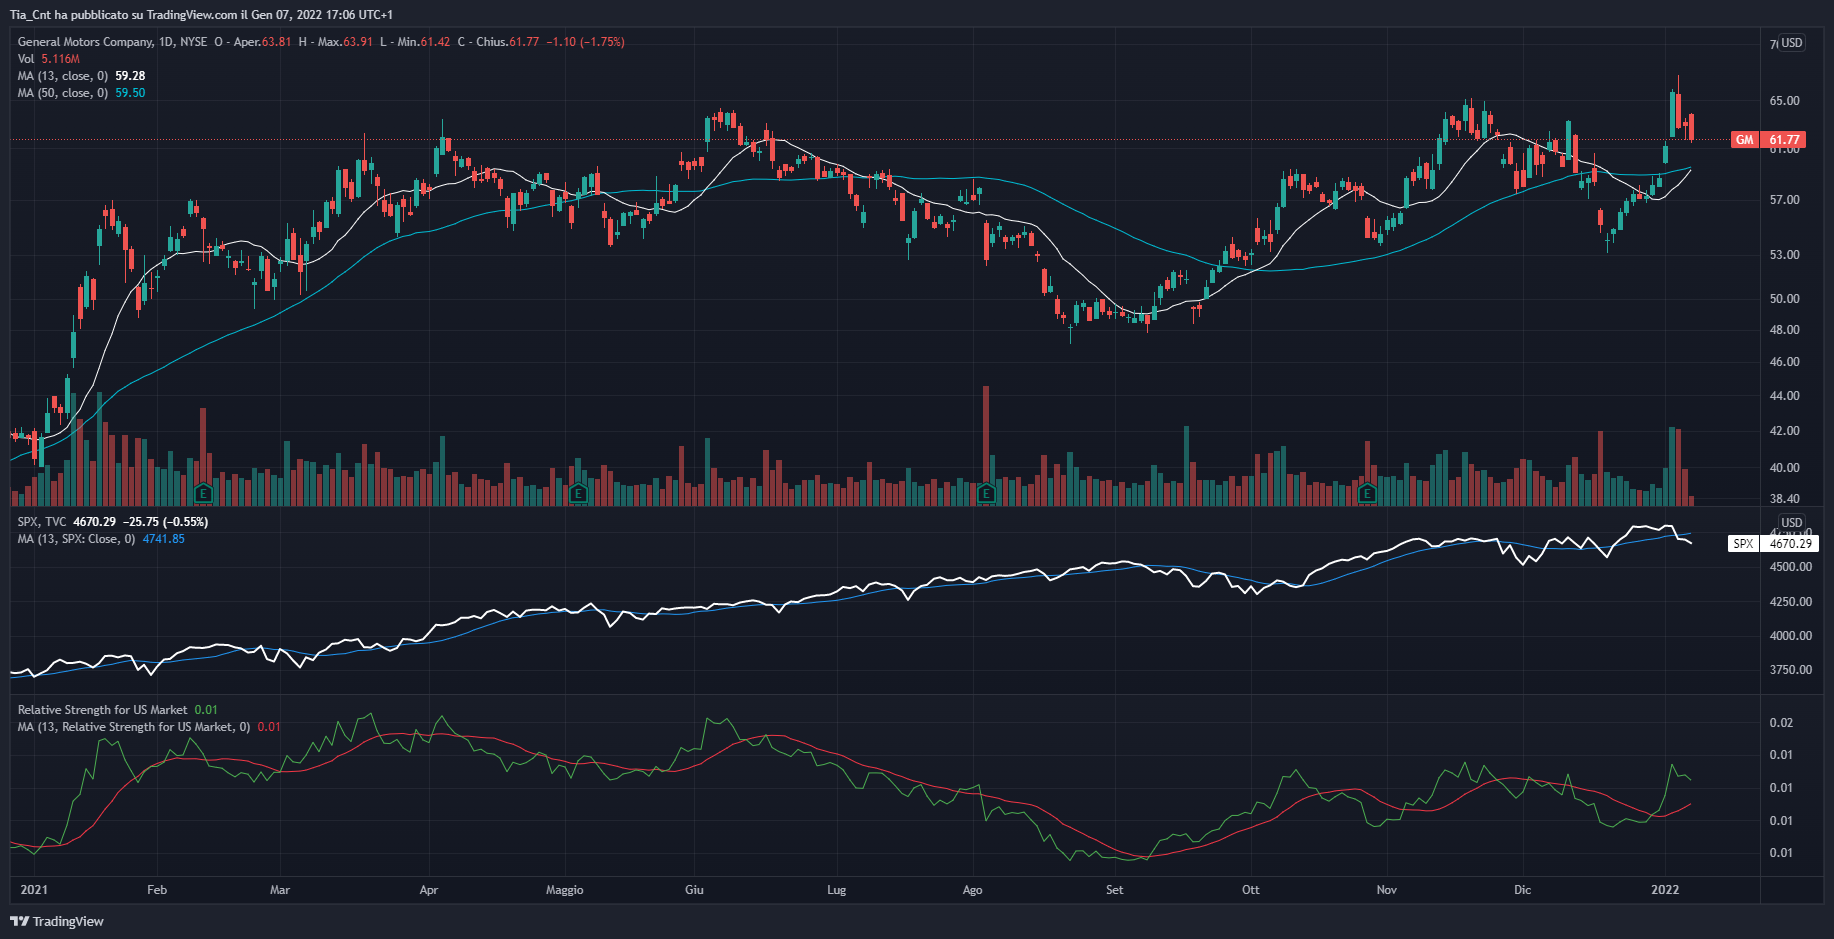1834x939 pixels.
Task: Click the GM last price label 61.77
Action: [1784, 140]
